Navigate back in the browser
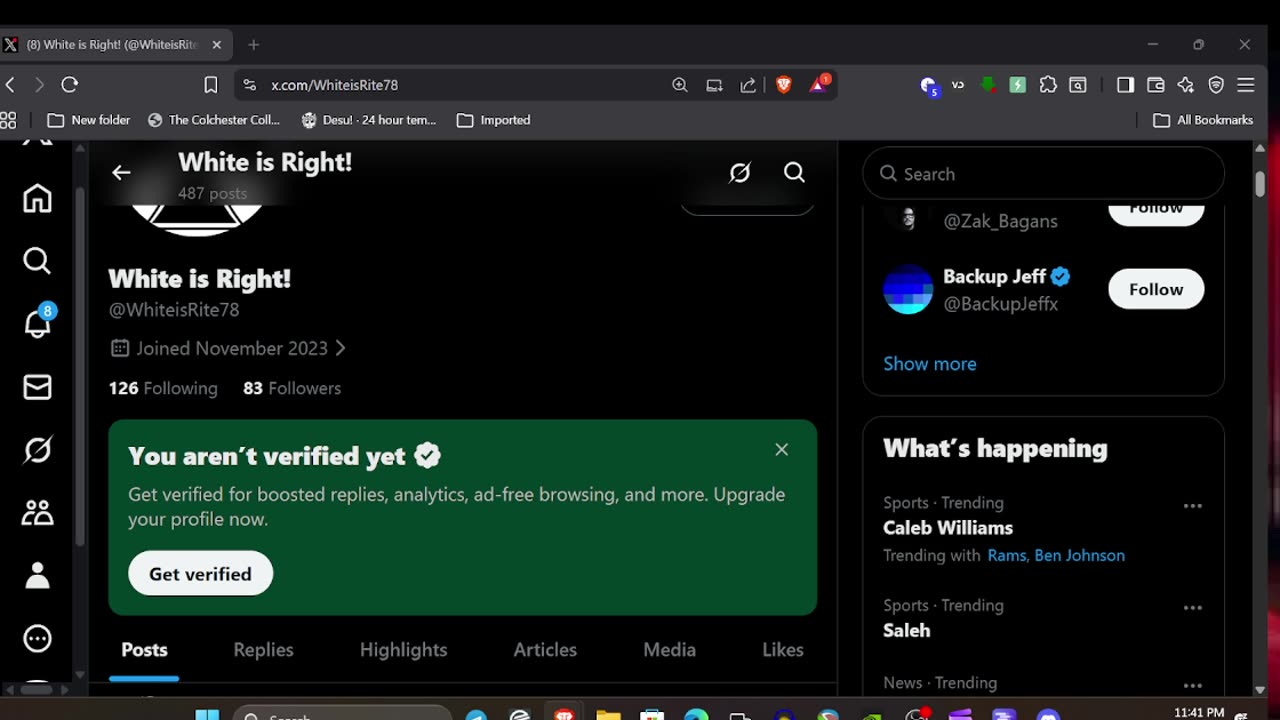 click(x=10, y=85)
